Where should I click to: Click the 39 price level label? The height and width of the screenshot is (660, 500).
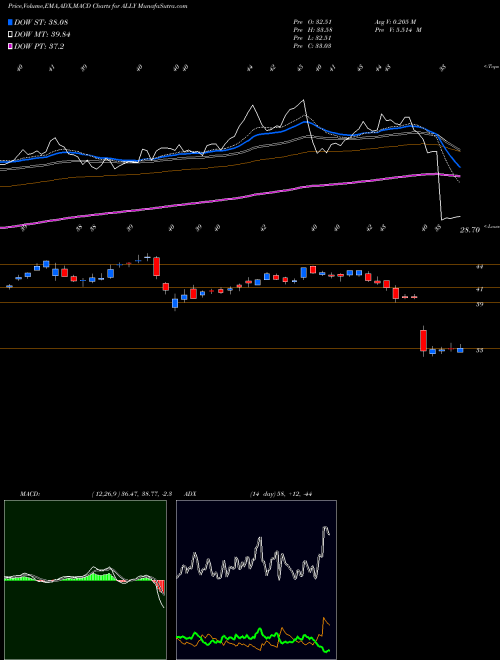click(x=479, y=304)
